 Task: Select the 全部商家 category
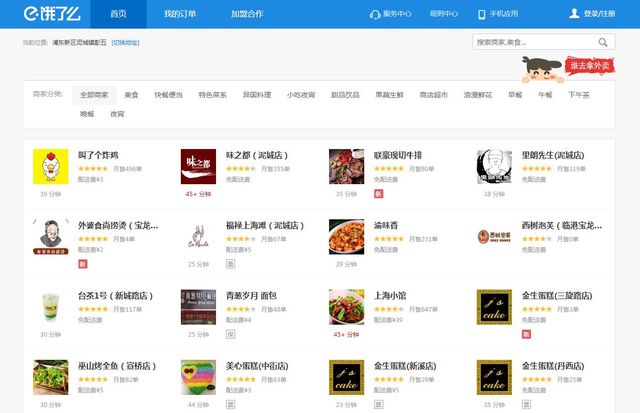[94, 95]
